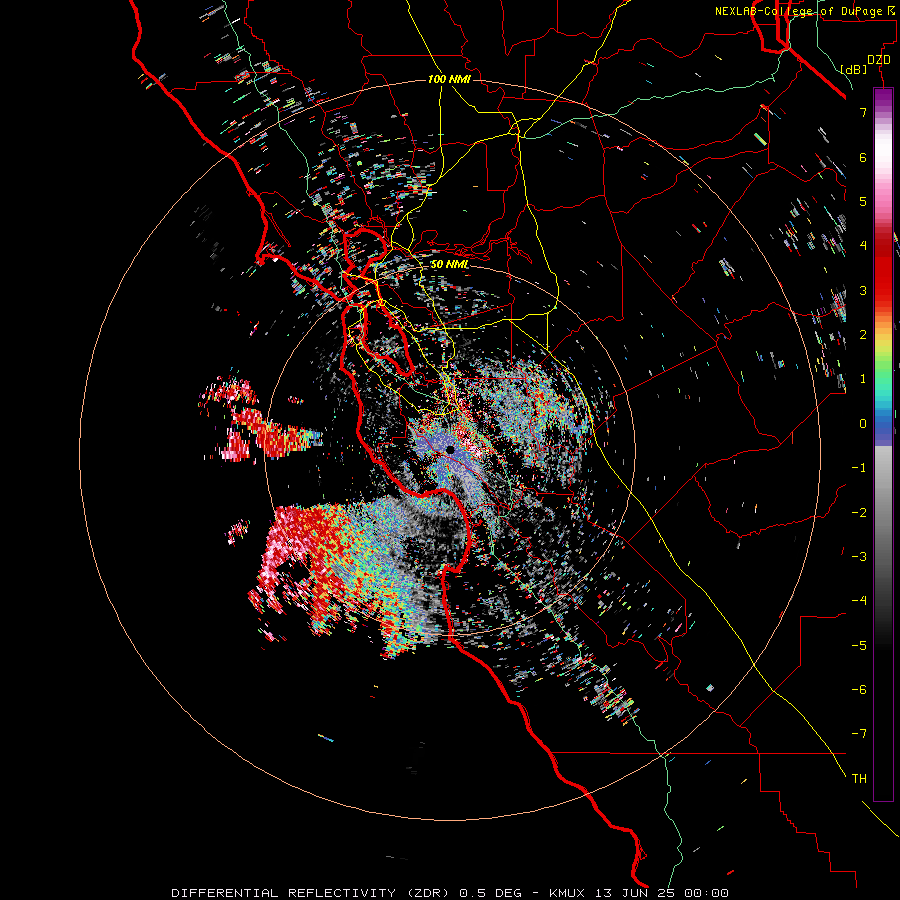
Task: Click the NEXLAB-College of DuPage watermark text
Action: (x=804, y=11)
